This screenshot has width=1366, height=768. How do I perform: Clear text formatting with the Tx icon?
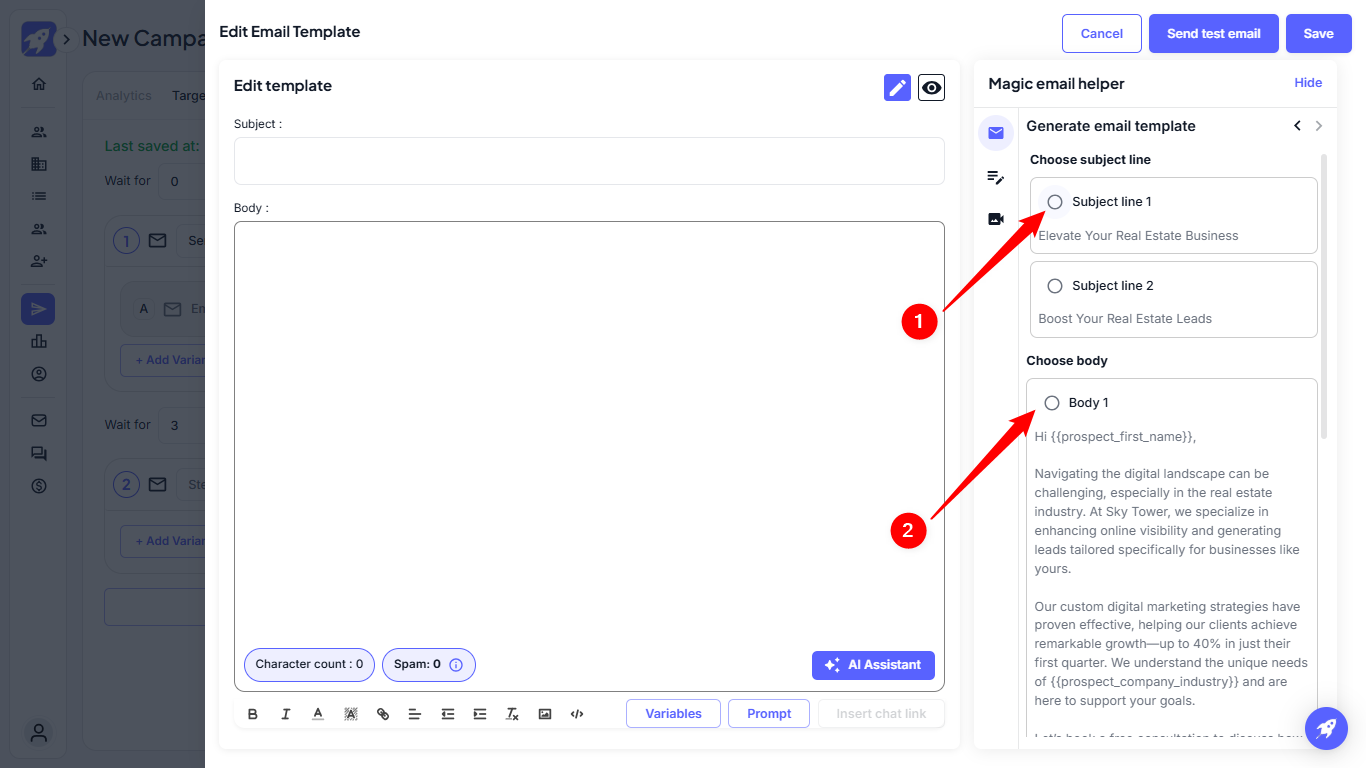pyautogui.click(x=512, y=714)
